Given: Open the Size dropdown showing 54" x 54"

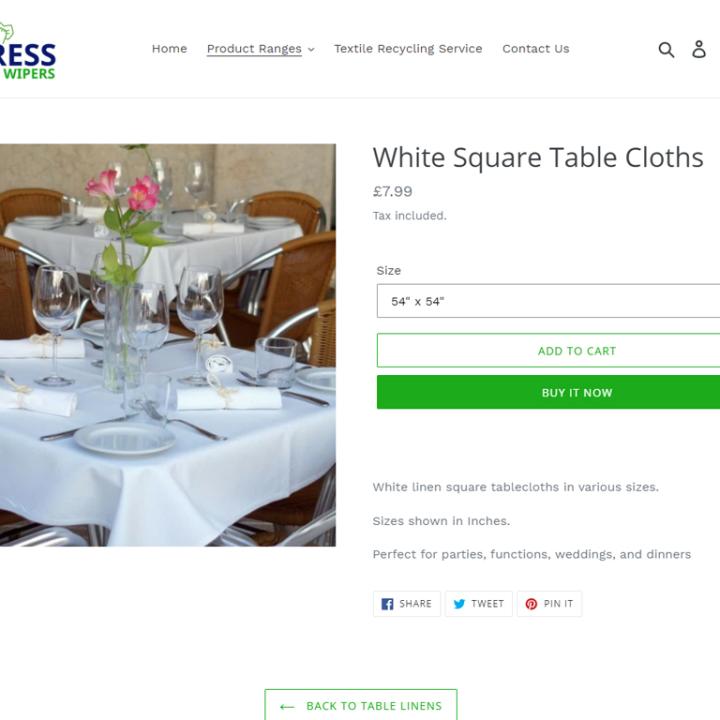Looking at the screenshot, I should tap(548, 301).
